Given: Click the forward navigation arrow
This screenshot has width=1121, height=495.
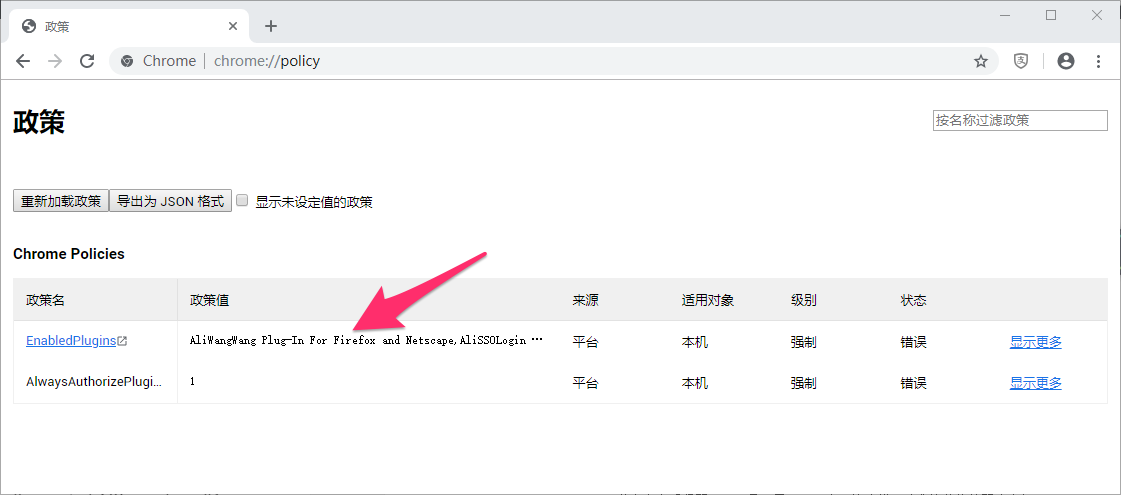Looking at the screenshot, I should 55,62.
